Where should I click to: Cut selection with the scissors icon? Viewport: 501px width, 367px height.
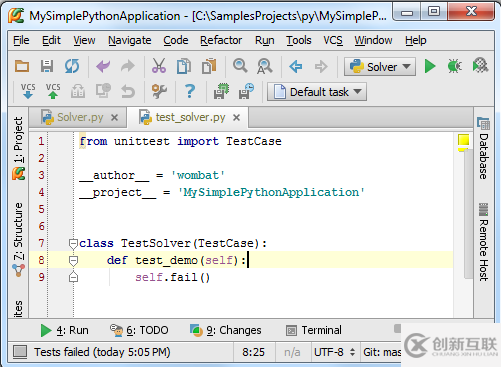click(x=159, y=66)
